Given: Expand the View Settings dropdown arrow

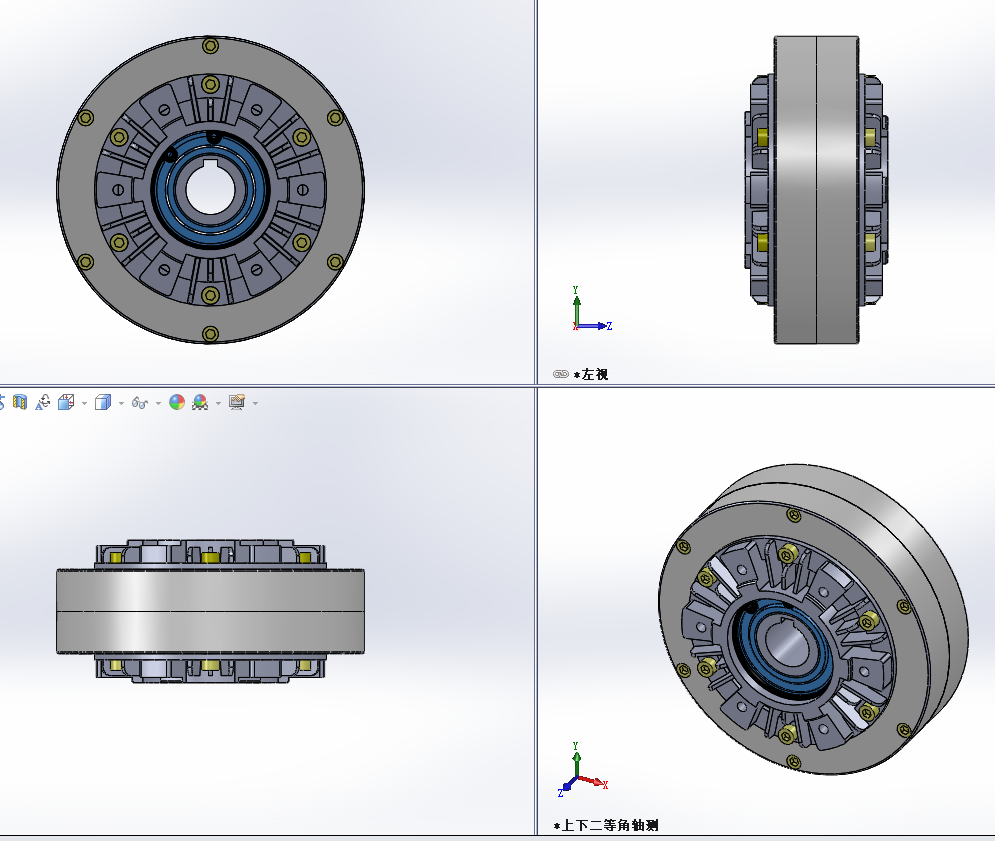Looking at the screenshot, I should [x=255, y=403].
